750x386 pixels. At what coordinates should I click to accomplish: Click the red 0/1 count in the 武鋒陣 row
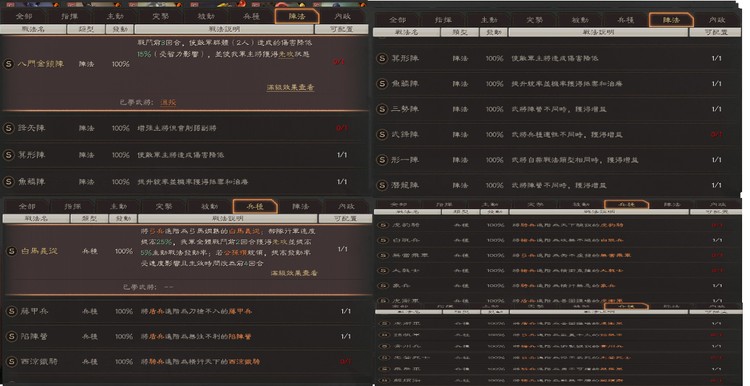tap(716, 134)
